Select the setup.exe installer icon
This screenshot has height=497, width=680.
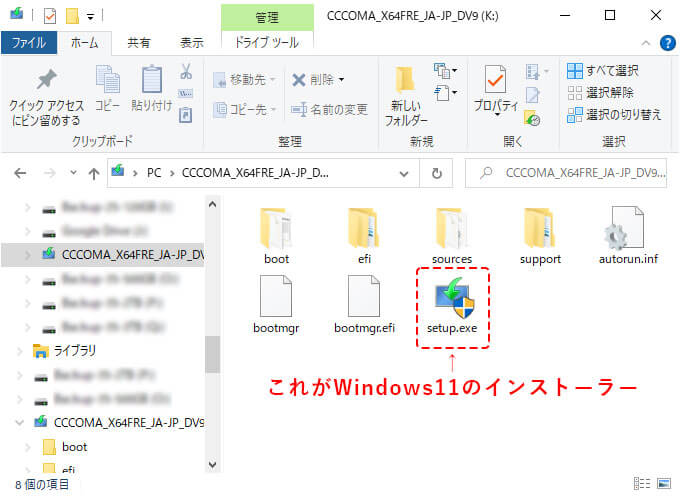click(x=454, y=298)
